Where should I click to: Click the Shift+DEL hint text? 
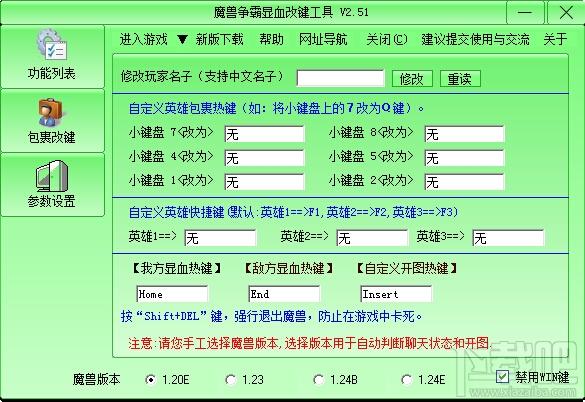[271, 317]
